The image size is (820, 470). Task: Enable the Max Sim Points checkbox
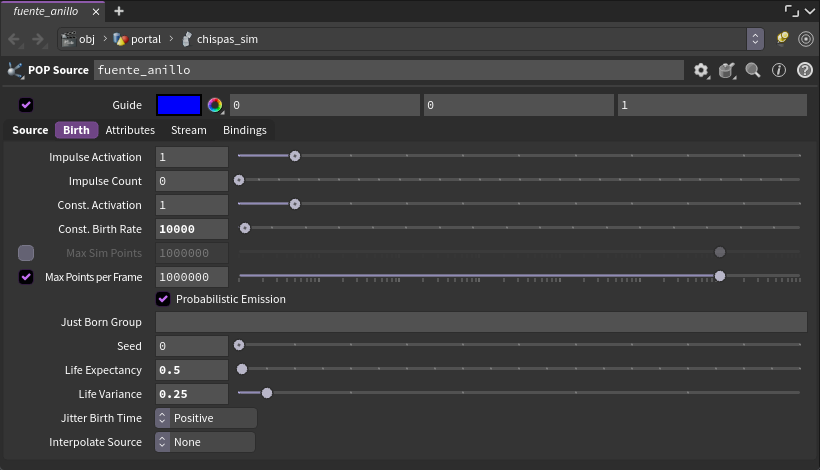click(x=26, y=253)
